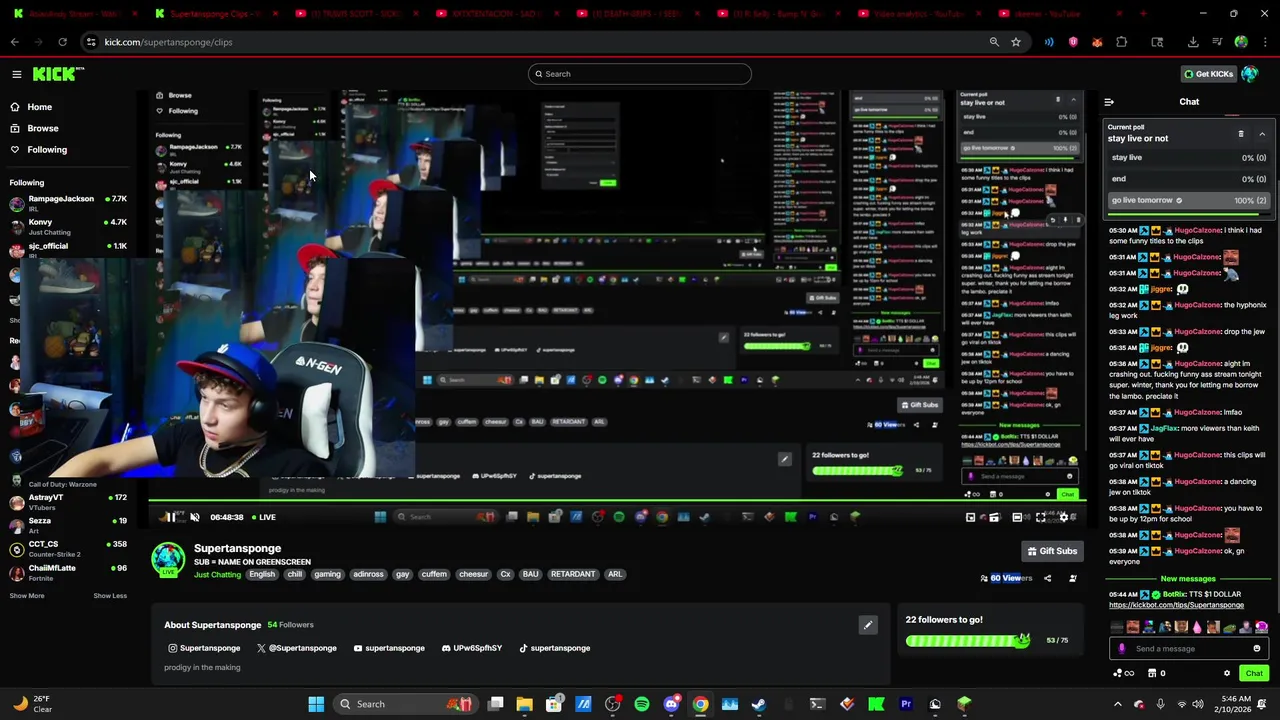Click the Kick search field at the top
The width and height of the screenshot is (1280, 720).
640,74
